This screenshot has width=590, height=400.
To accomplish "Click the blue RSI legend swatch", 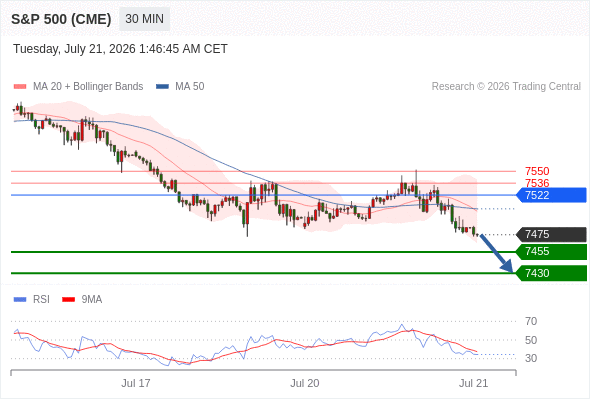I will [20, 300].
